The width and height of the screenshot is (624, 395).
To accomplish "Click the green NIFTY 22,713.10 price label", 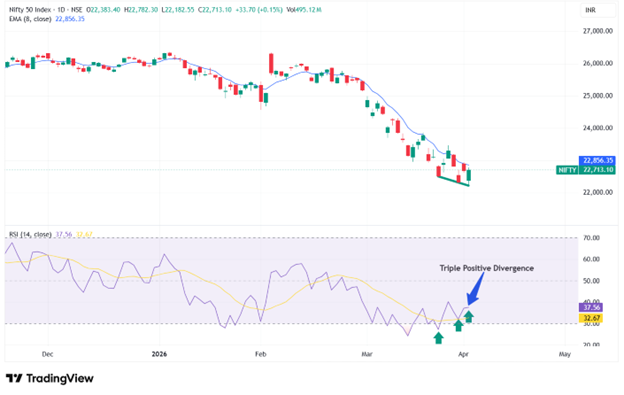I will (x=586, y=170).
